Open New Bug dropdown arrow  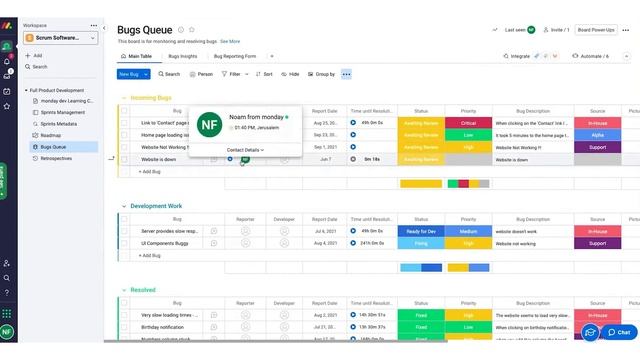click(x=146, y=74)
